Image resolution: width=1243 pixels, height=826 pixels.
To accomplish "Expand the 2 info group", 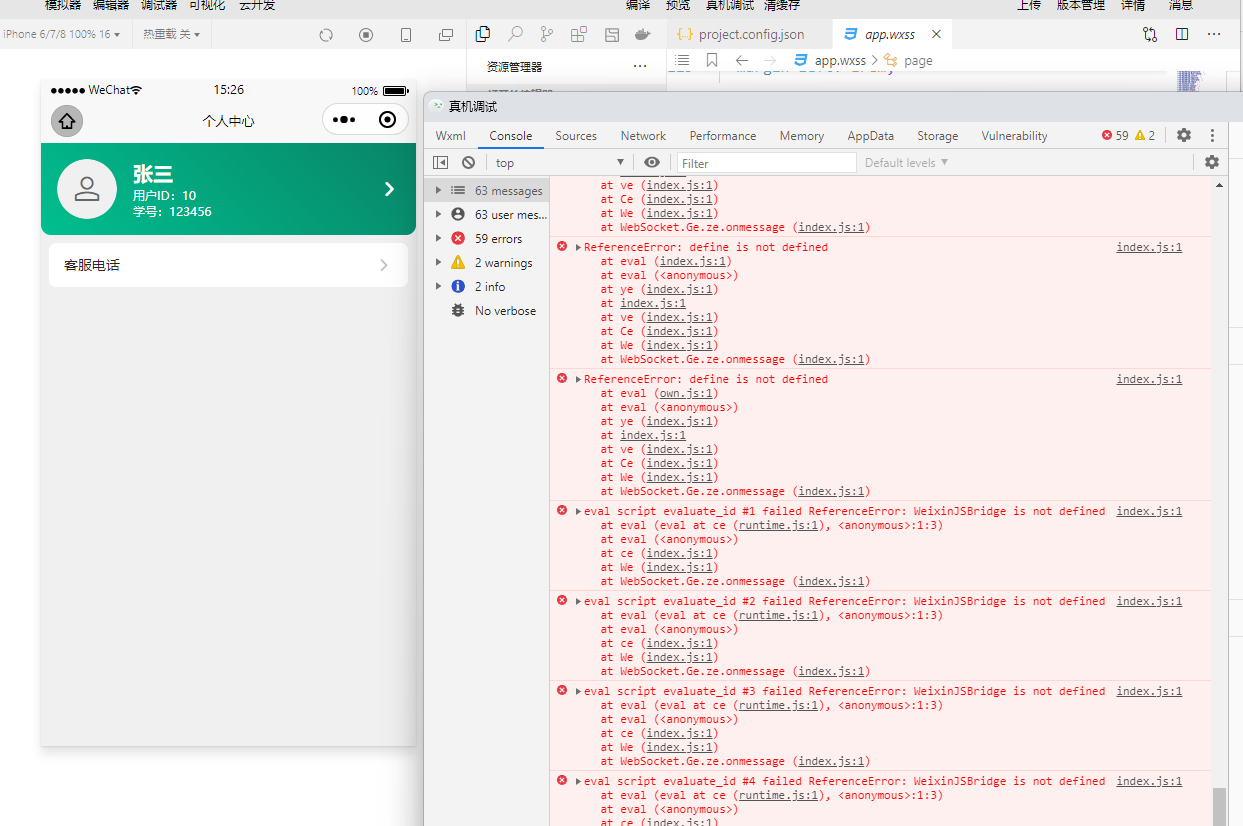I will point(438,286).
